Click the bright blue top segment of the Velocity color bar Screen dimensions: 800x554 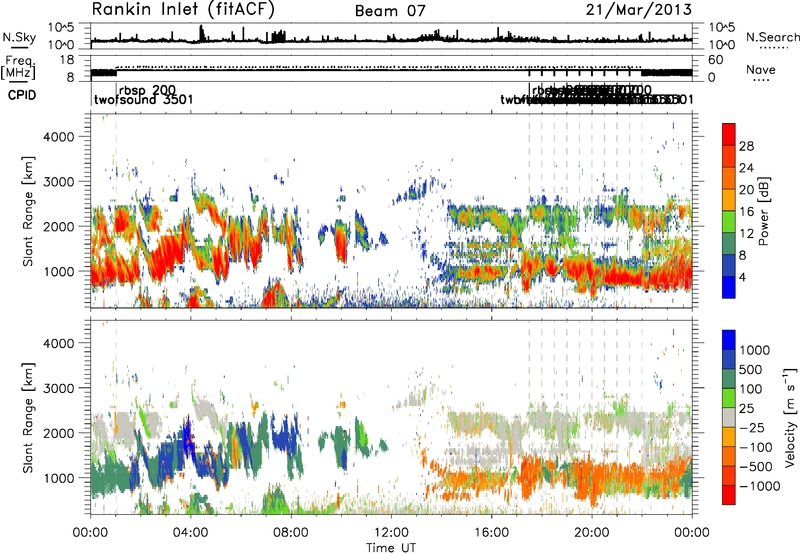(x=729, y=340)
